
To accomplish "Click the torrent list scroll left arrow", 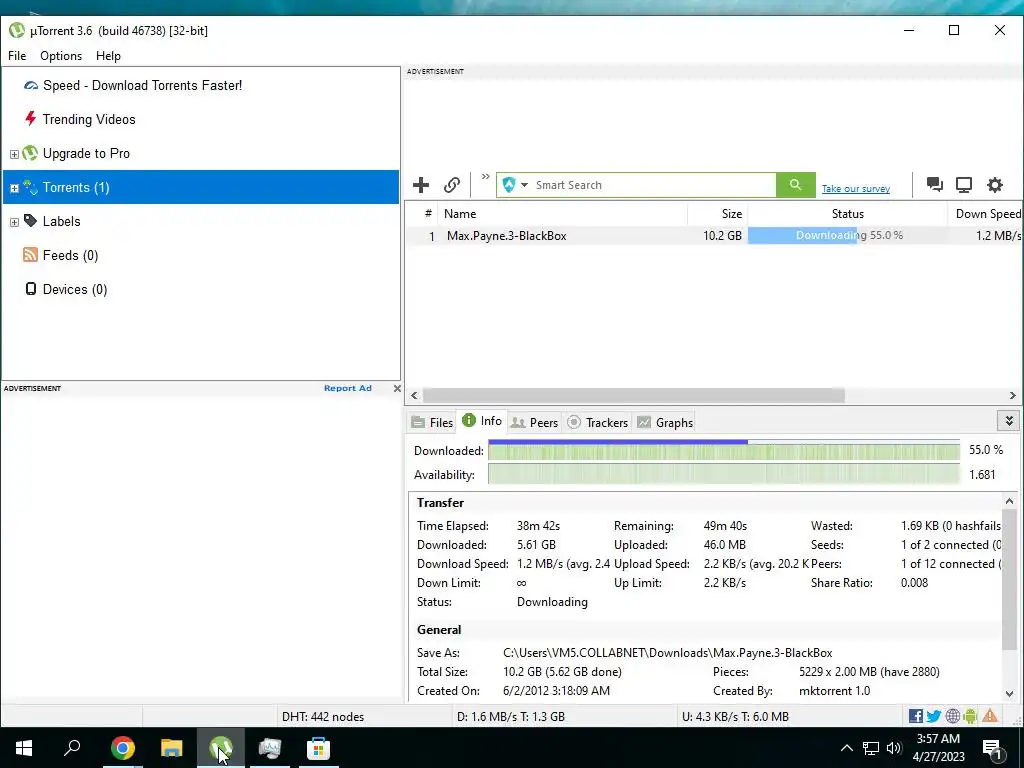I will 414,396.
